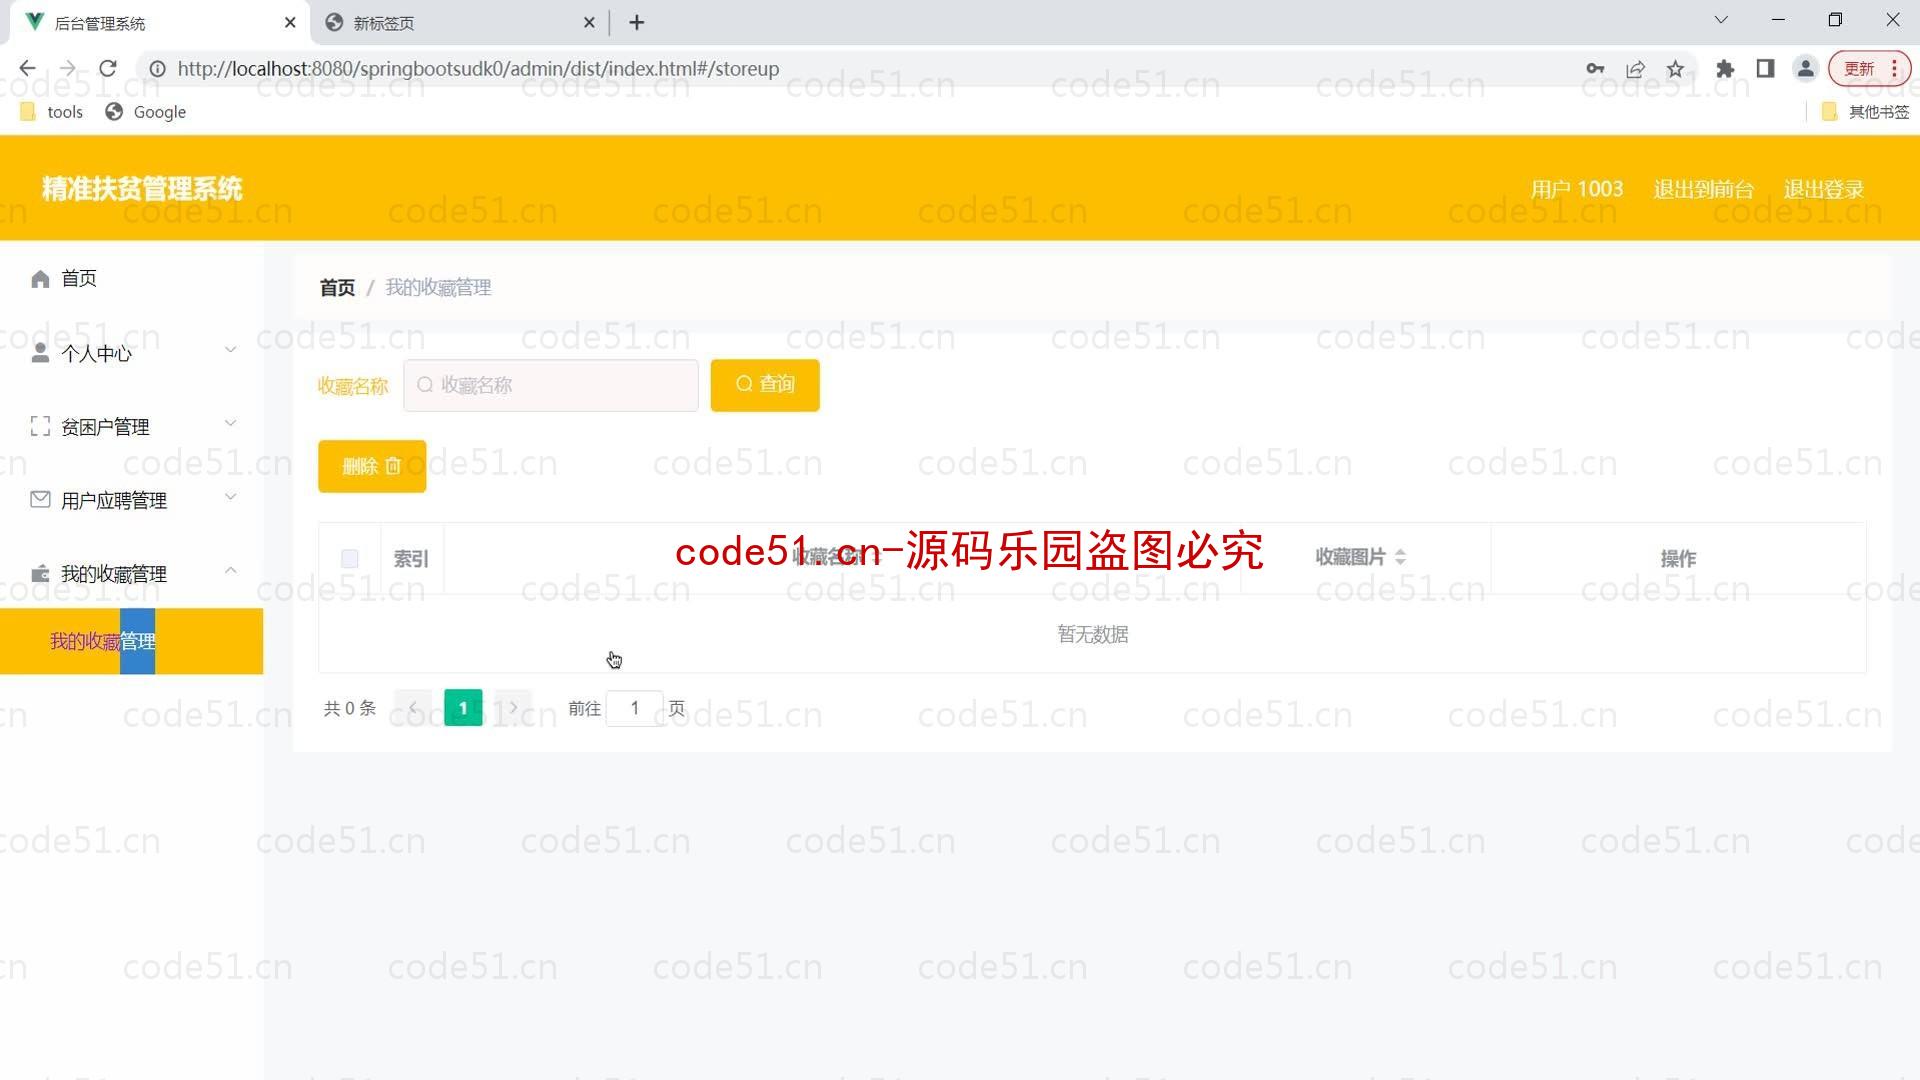This screenshot has width=1920, height=1080.
Task: Select the 我的收藏管理 submenu item
Action: 131,641
